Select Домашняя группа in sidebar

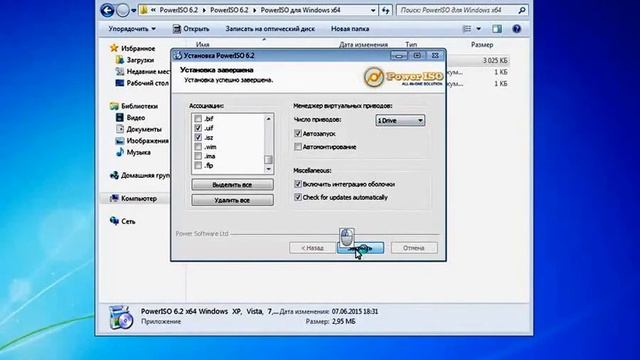[140, 176]
